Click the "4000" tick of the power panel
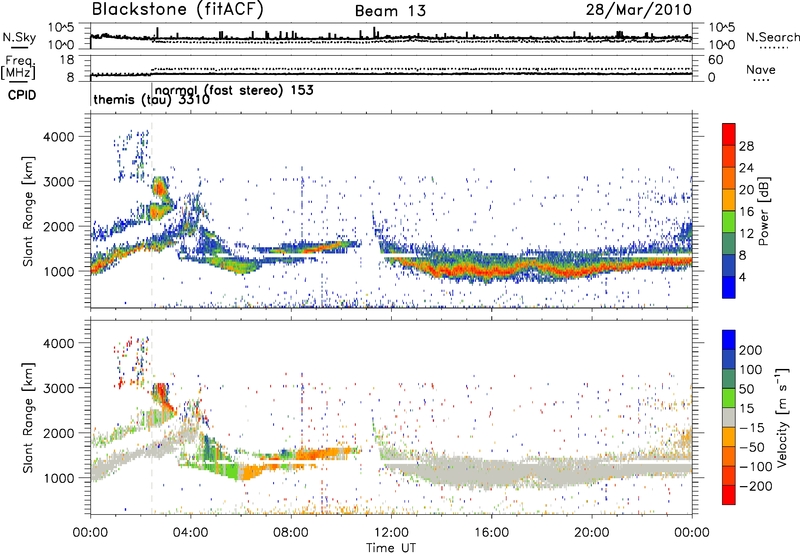800x554 pixels. (59, 137)
